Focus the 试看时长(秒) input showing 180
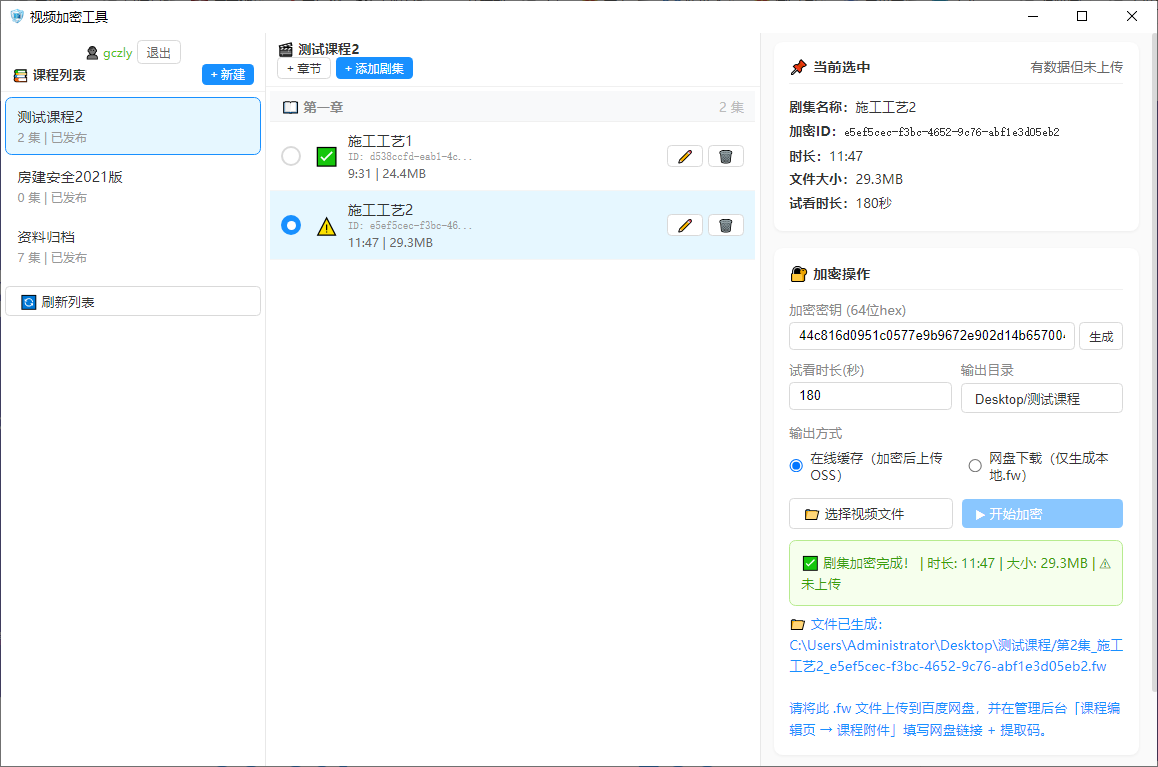This screenshot has height=767, width=1158. pyautogui.click(x=870, y=396)
